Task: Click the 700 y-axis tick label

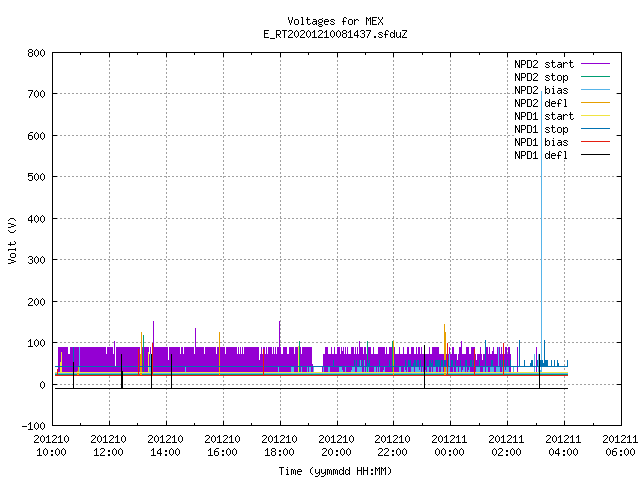Action: (36, 94)
